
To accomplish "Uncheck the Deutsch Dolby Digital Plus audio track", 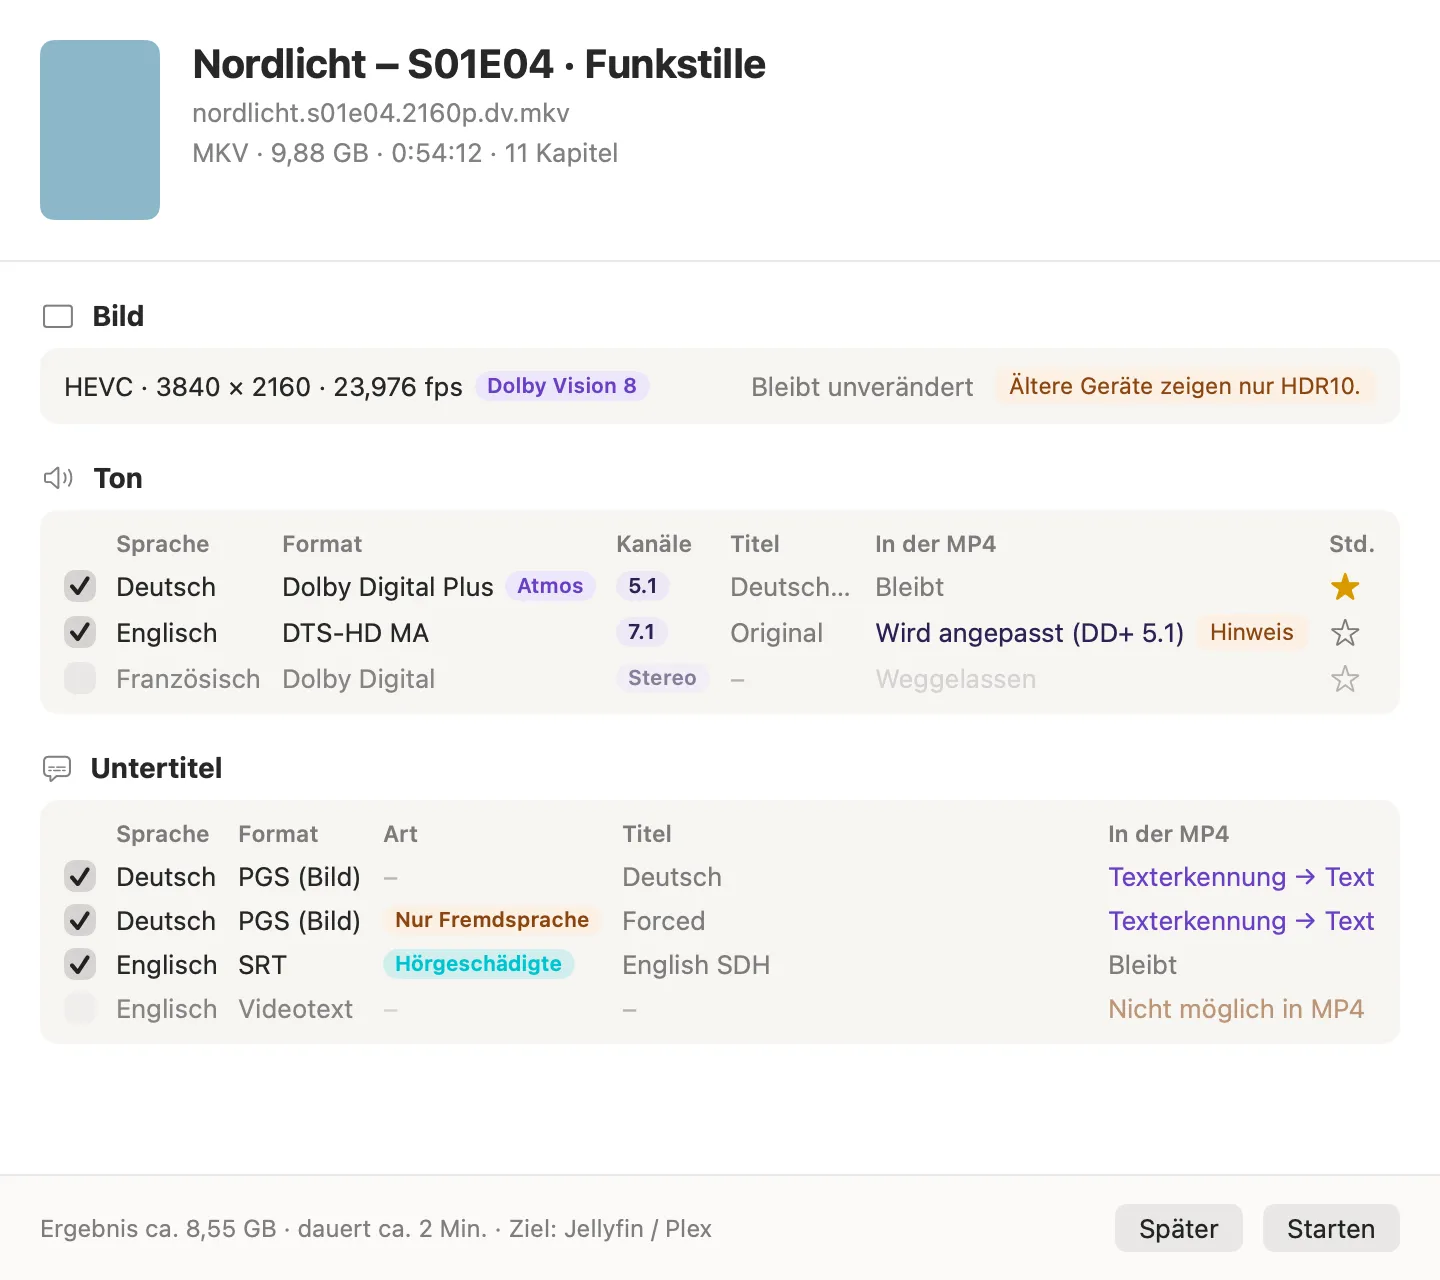I will click(x=80, y=586).
